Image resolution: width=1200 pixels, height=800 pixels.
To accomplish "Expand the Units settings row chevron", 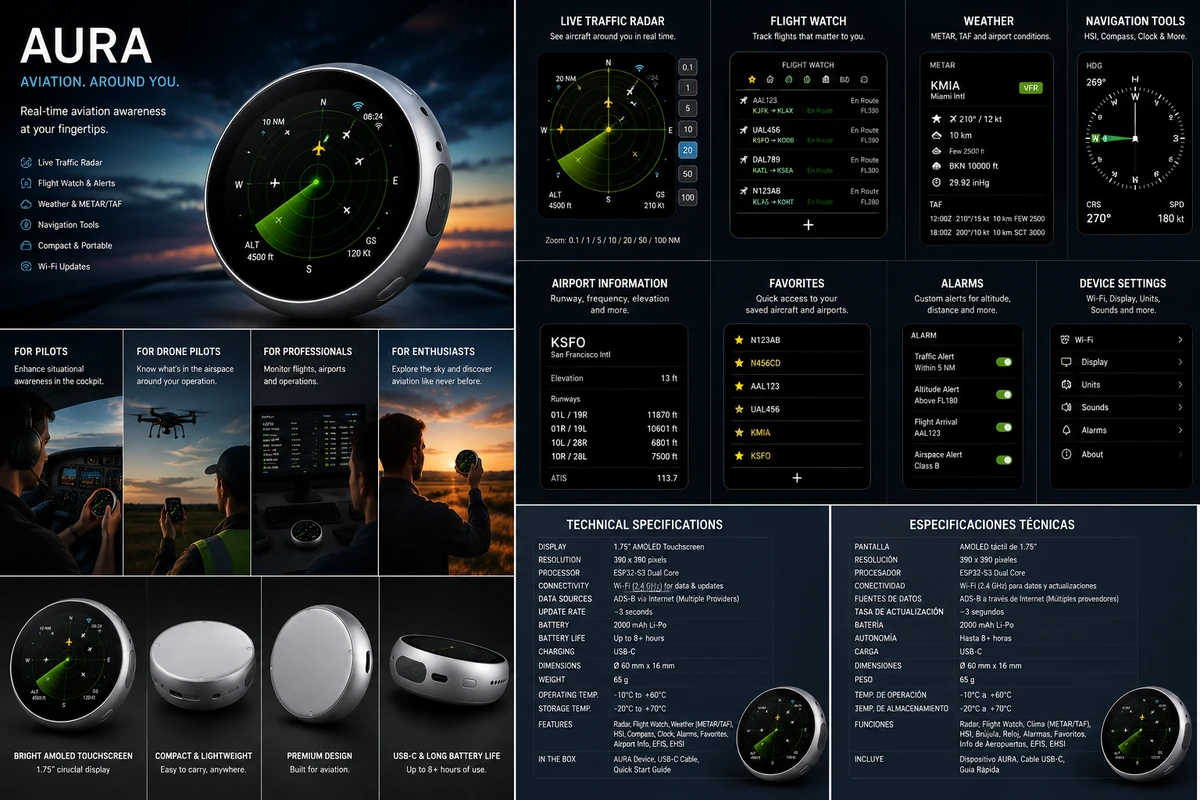I will 1181,385.
